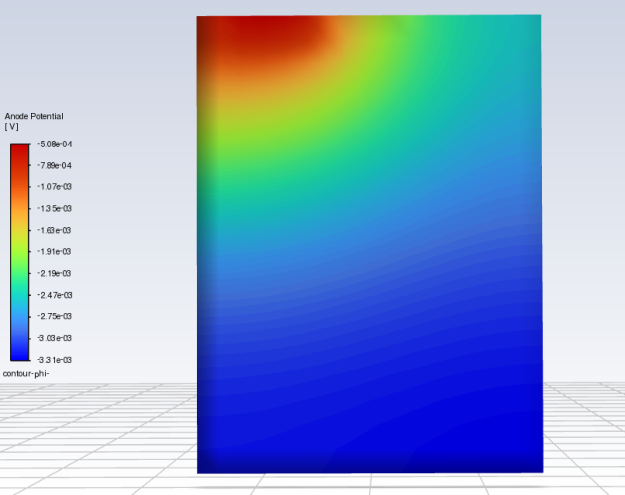Click the contour-phi- label below legend

pos(26,374)
